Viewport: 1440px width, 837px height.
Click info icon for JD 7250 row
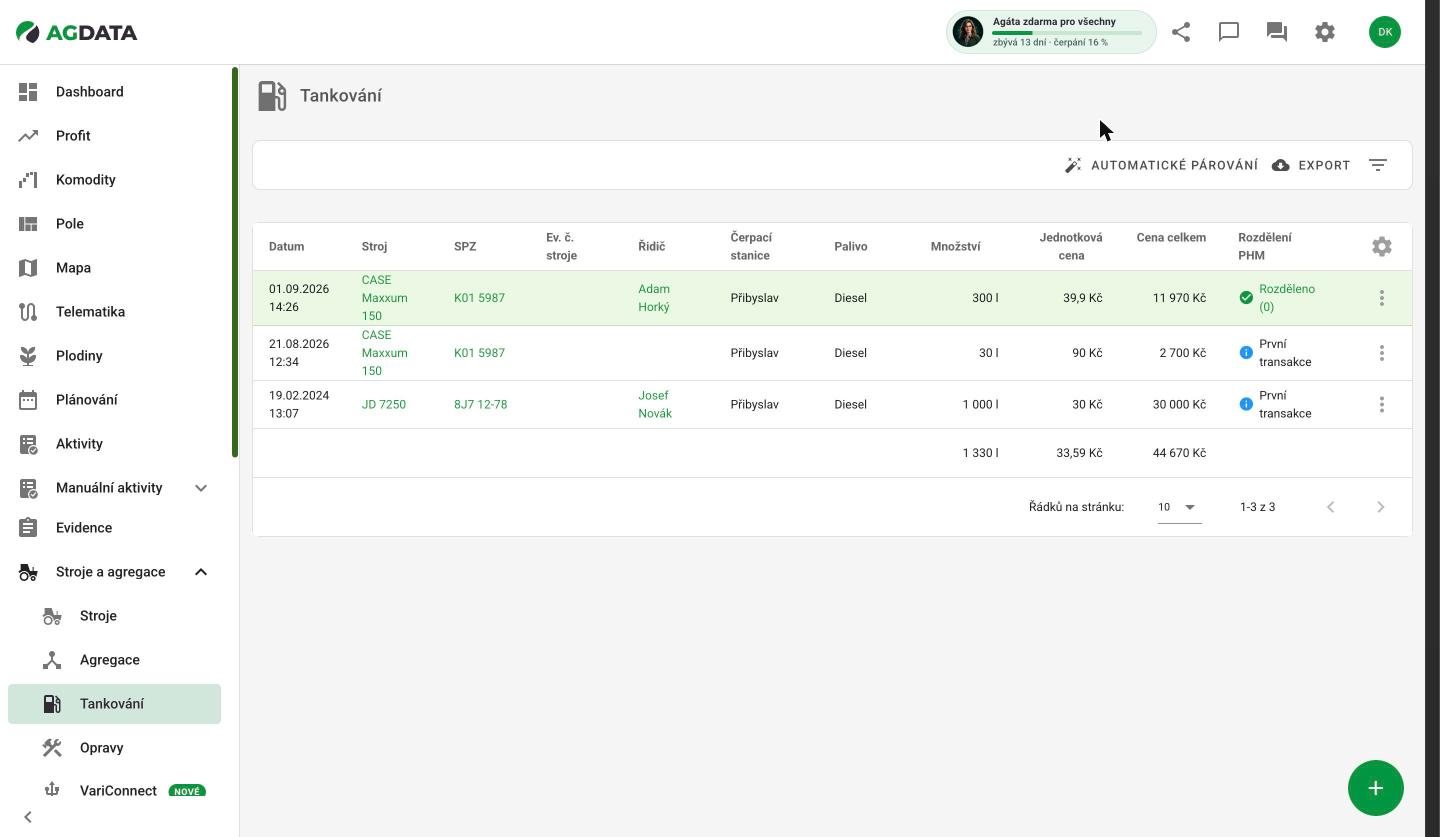coord(1246,404)
